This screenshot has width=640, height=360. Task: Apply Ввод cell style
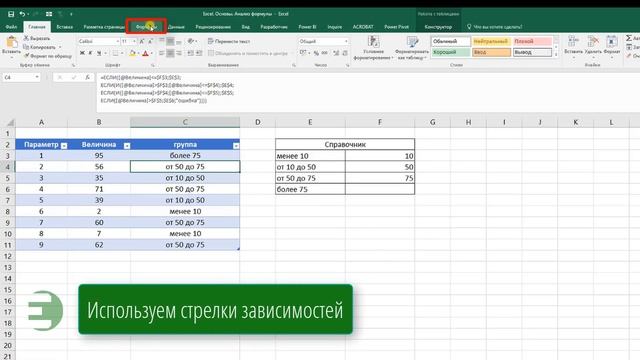491,52
